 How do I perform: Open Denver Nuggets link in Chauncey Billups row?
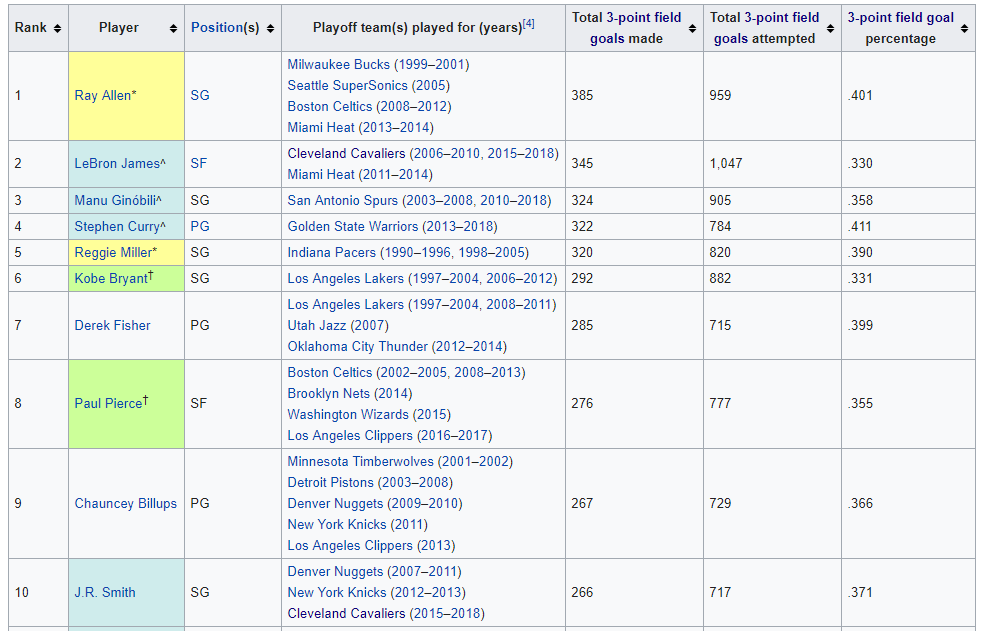335,503
